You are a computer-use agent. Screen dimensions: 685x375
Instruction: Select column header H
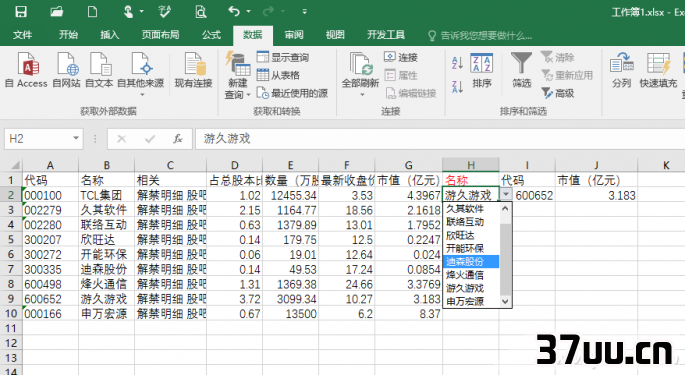coord(471,165)
